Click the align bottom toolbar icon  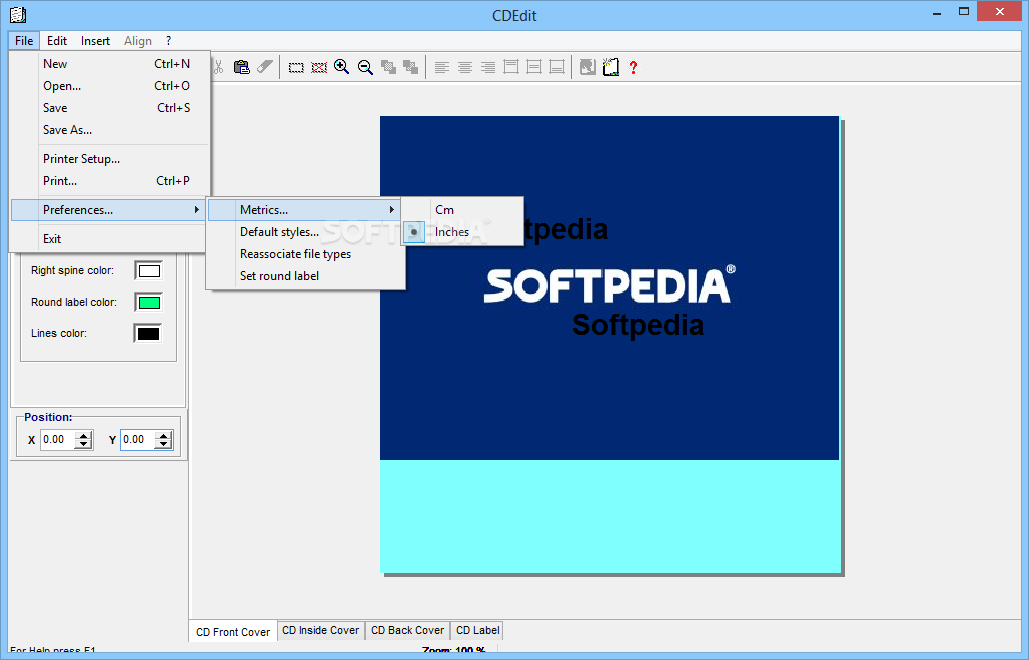pyautogui.click(x=556, y=67)
